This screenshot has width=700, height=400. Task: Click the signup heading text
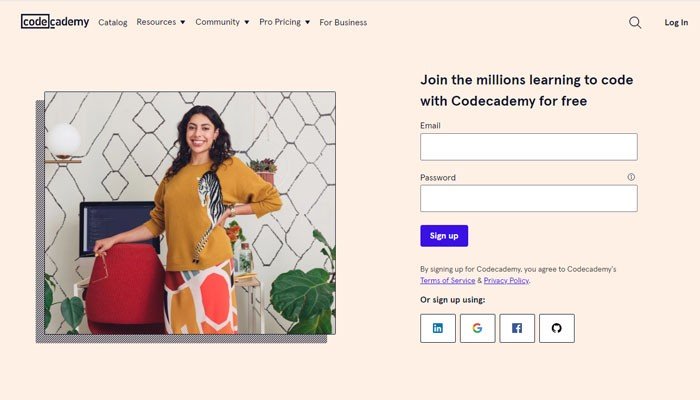pyautogui.click(x=526, y=90)
